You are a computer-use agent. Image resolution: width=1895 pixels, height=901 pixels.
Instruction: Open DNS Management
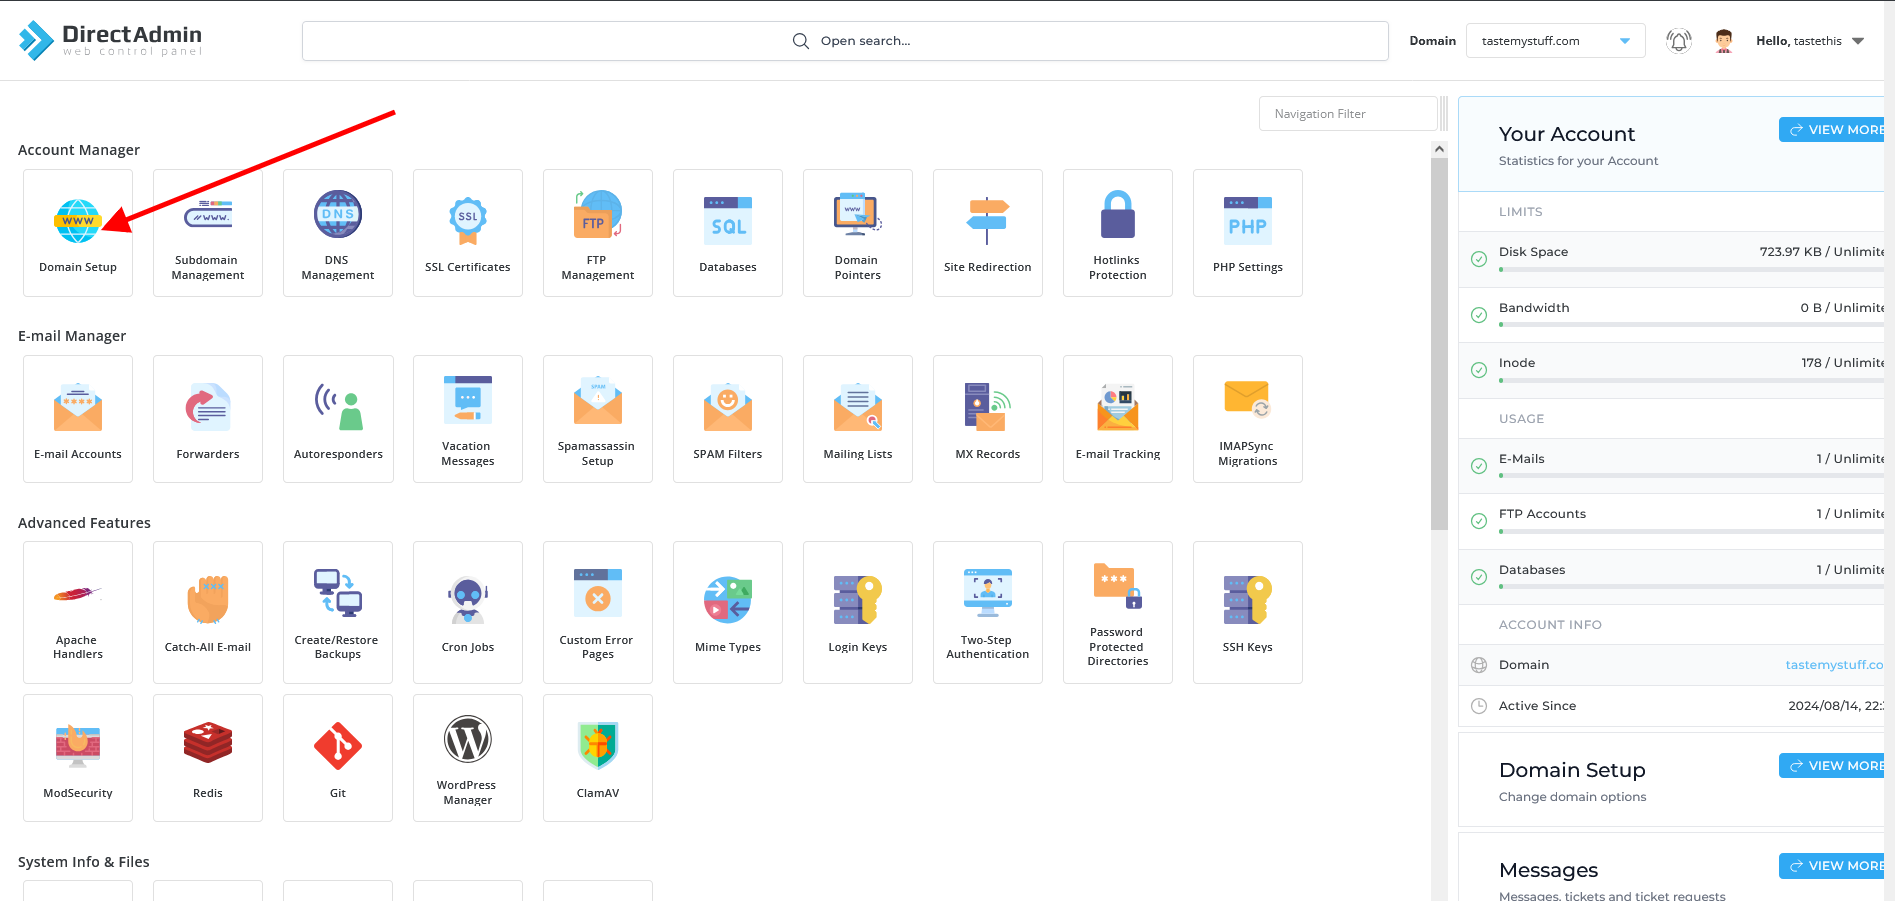[337, 232]
